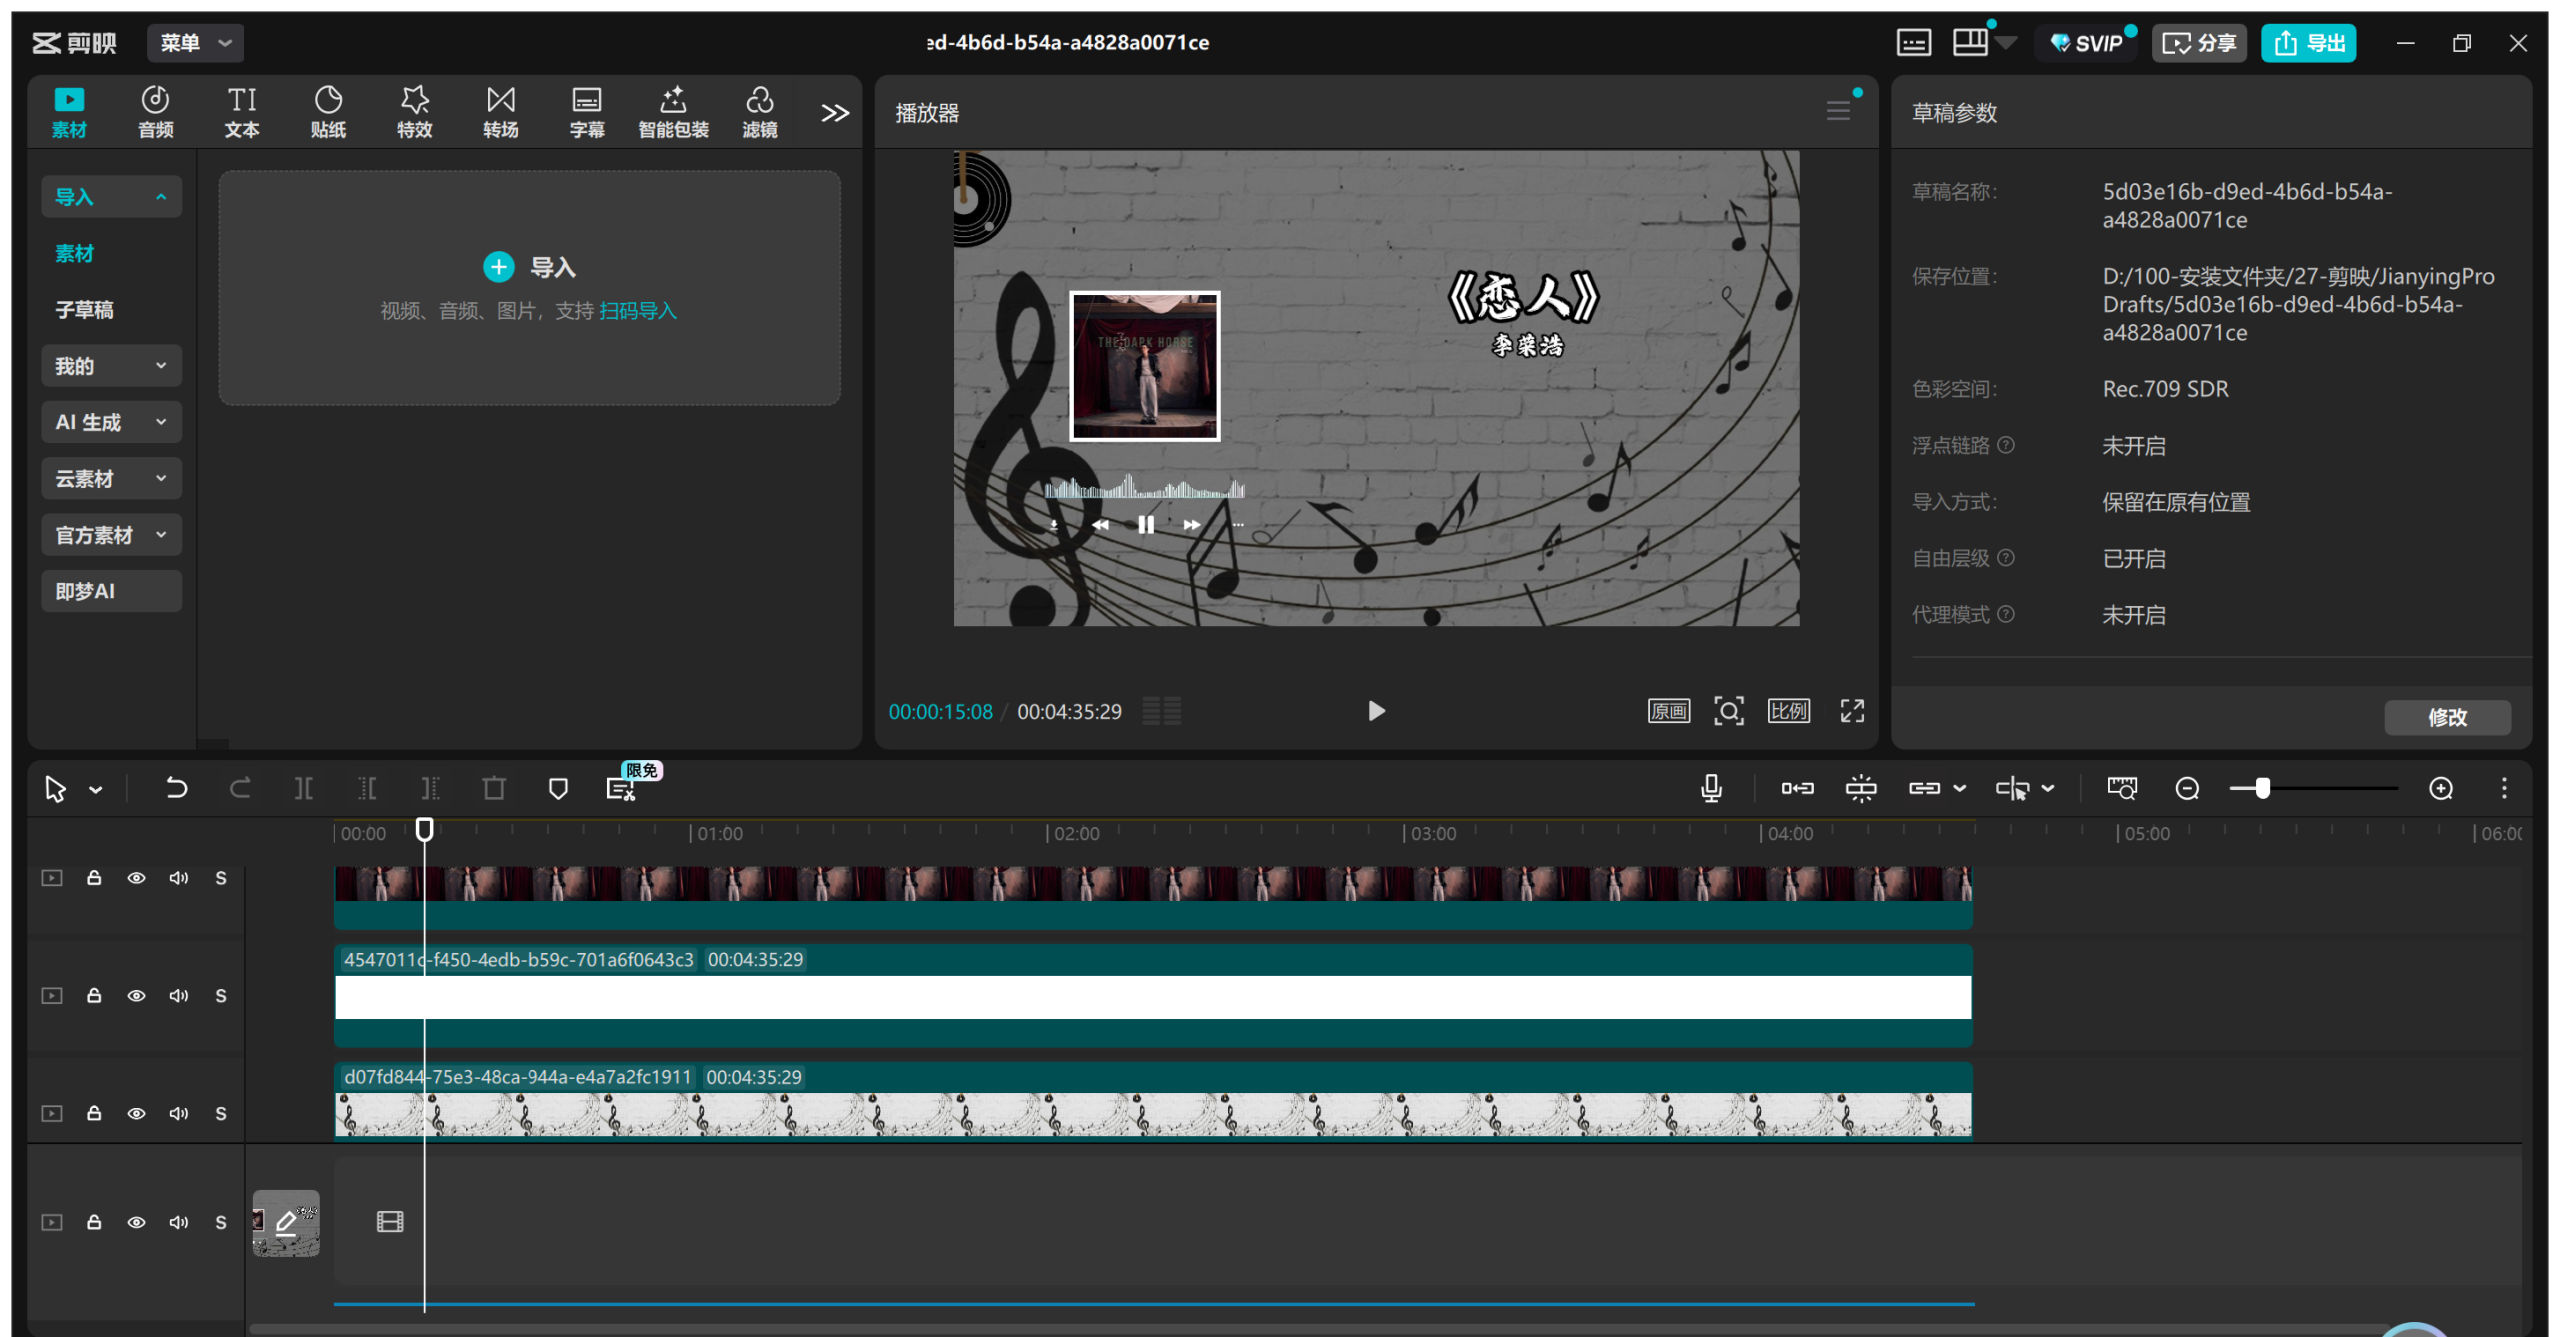Click the zoom-out timeline minus icon
Image resolution: width=2560 pixels, height=1337 pixels.
point(2187,789)
